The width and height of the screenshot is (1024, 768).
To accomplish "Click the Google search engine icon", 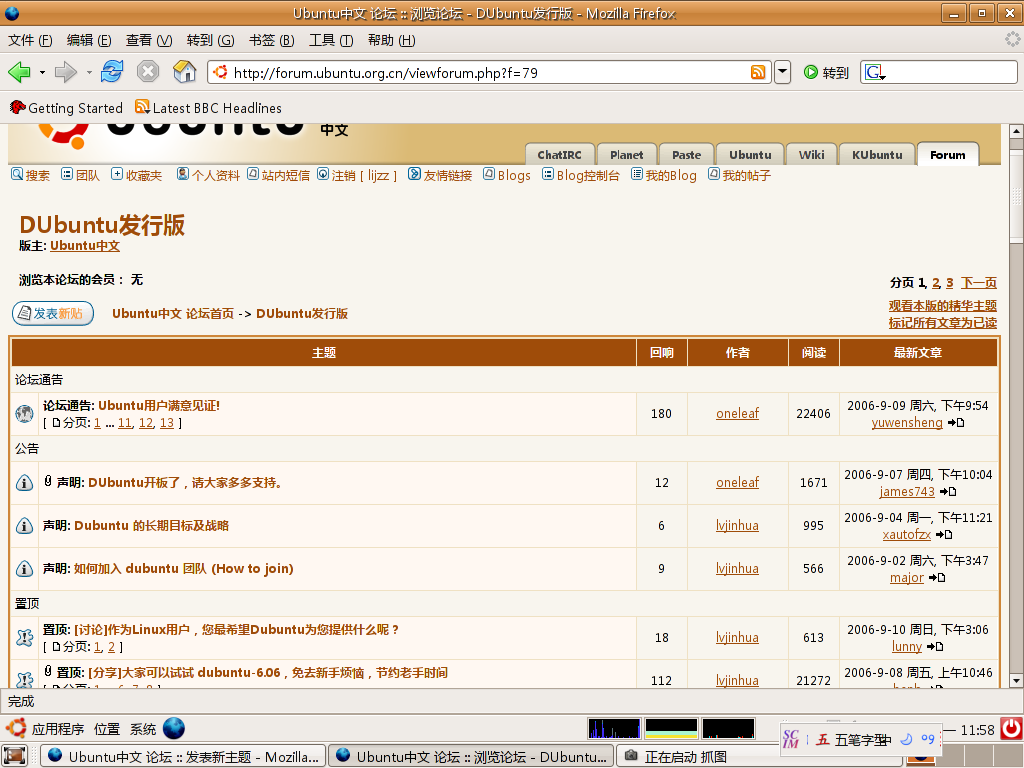I will click(x=874, y=72).
